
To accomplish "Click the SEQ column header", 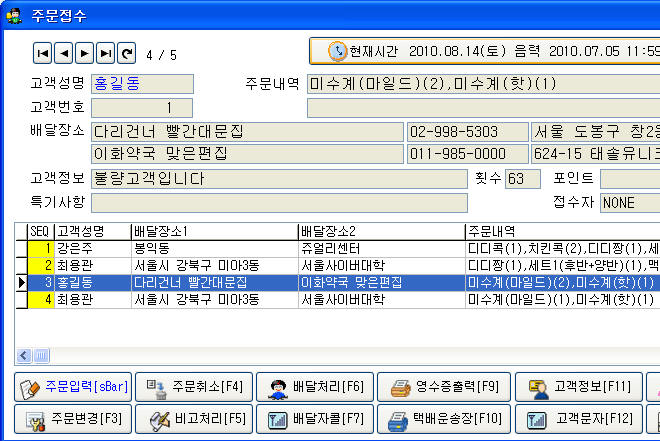I will (x=40, y=231).
